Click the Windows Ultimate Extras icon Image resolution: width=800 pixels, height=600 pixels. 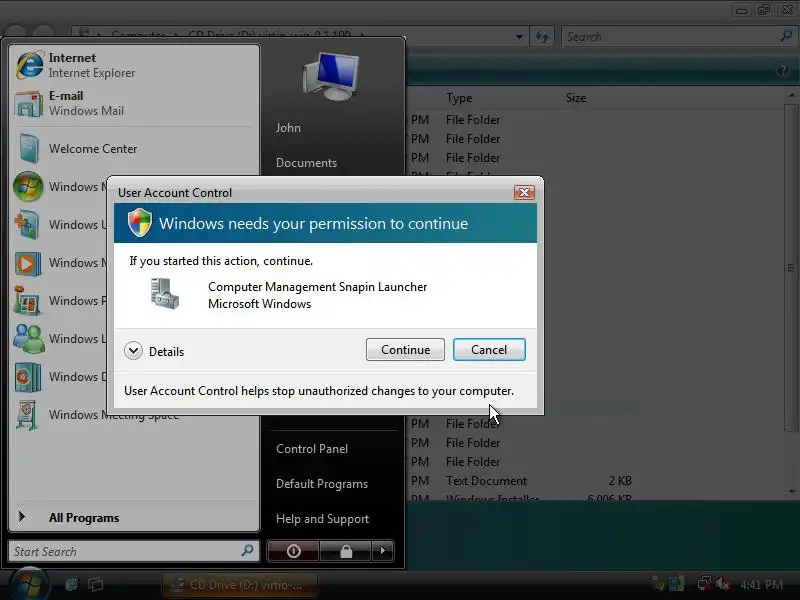(x=27, y=224)
